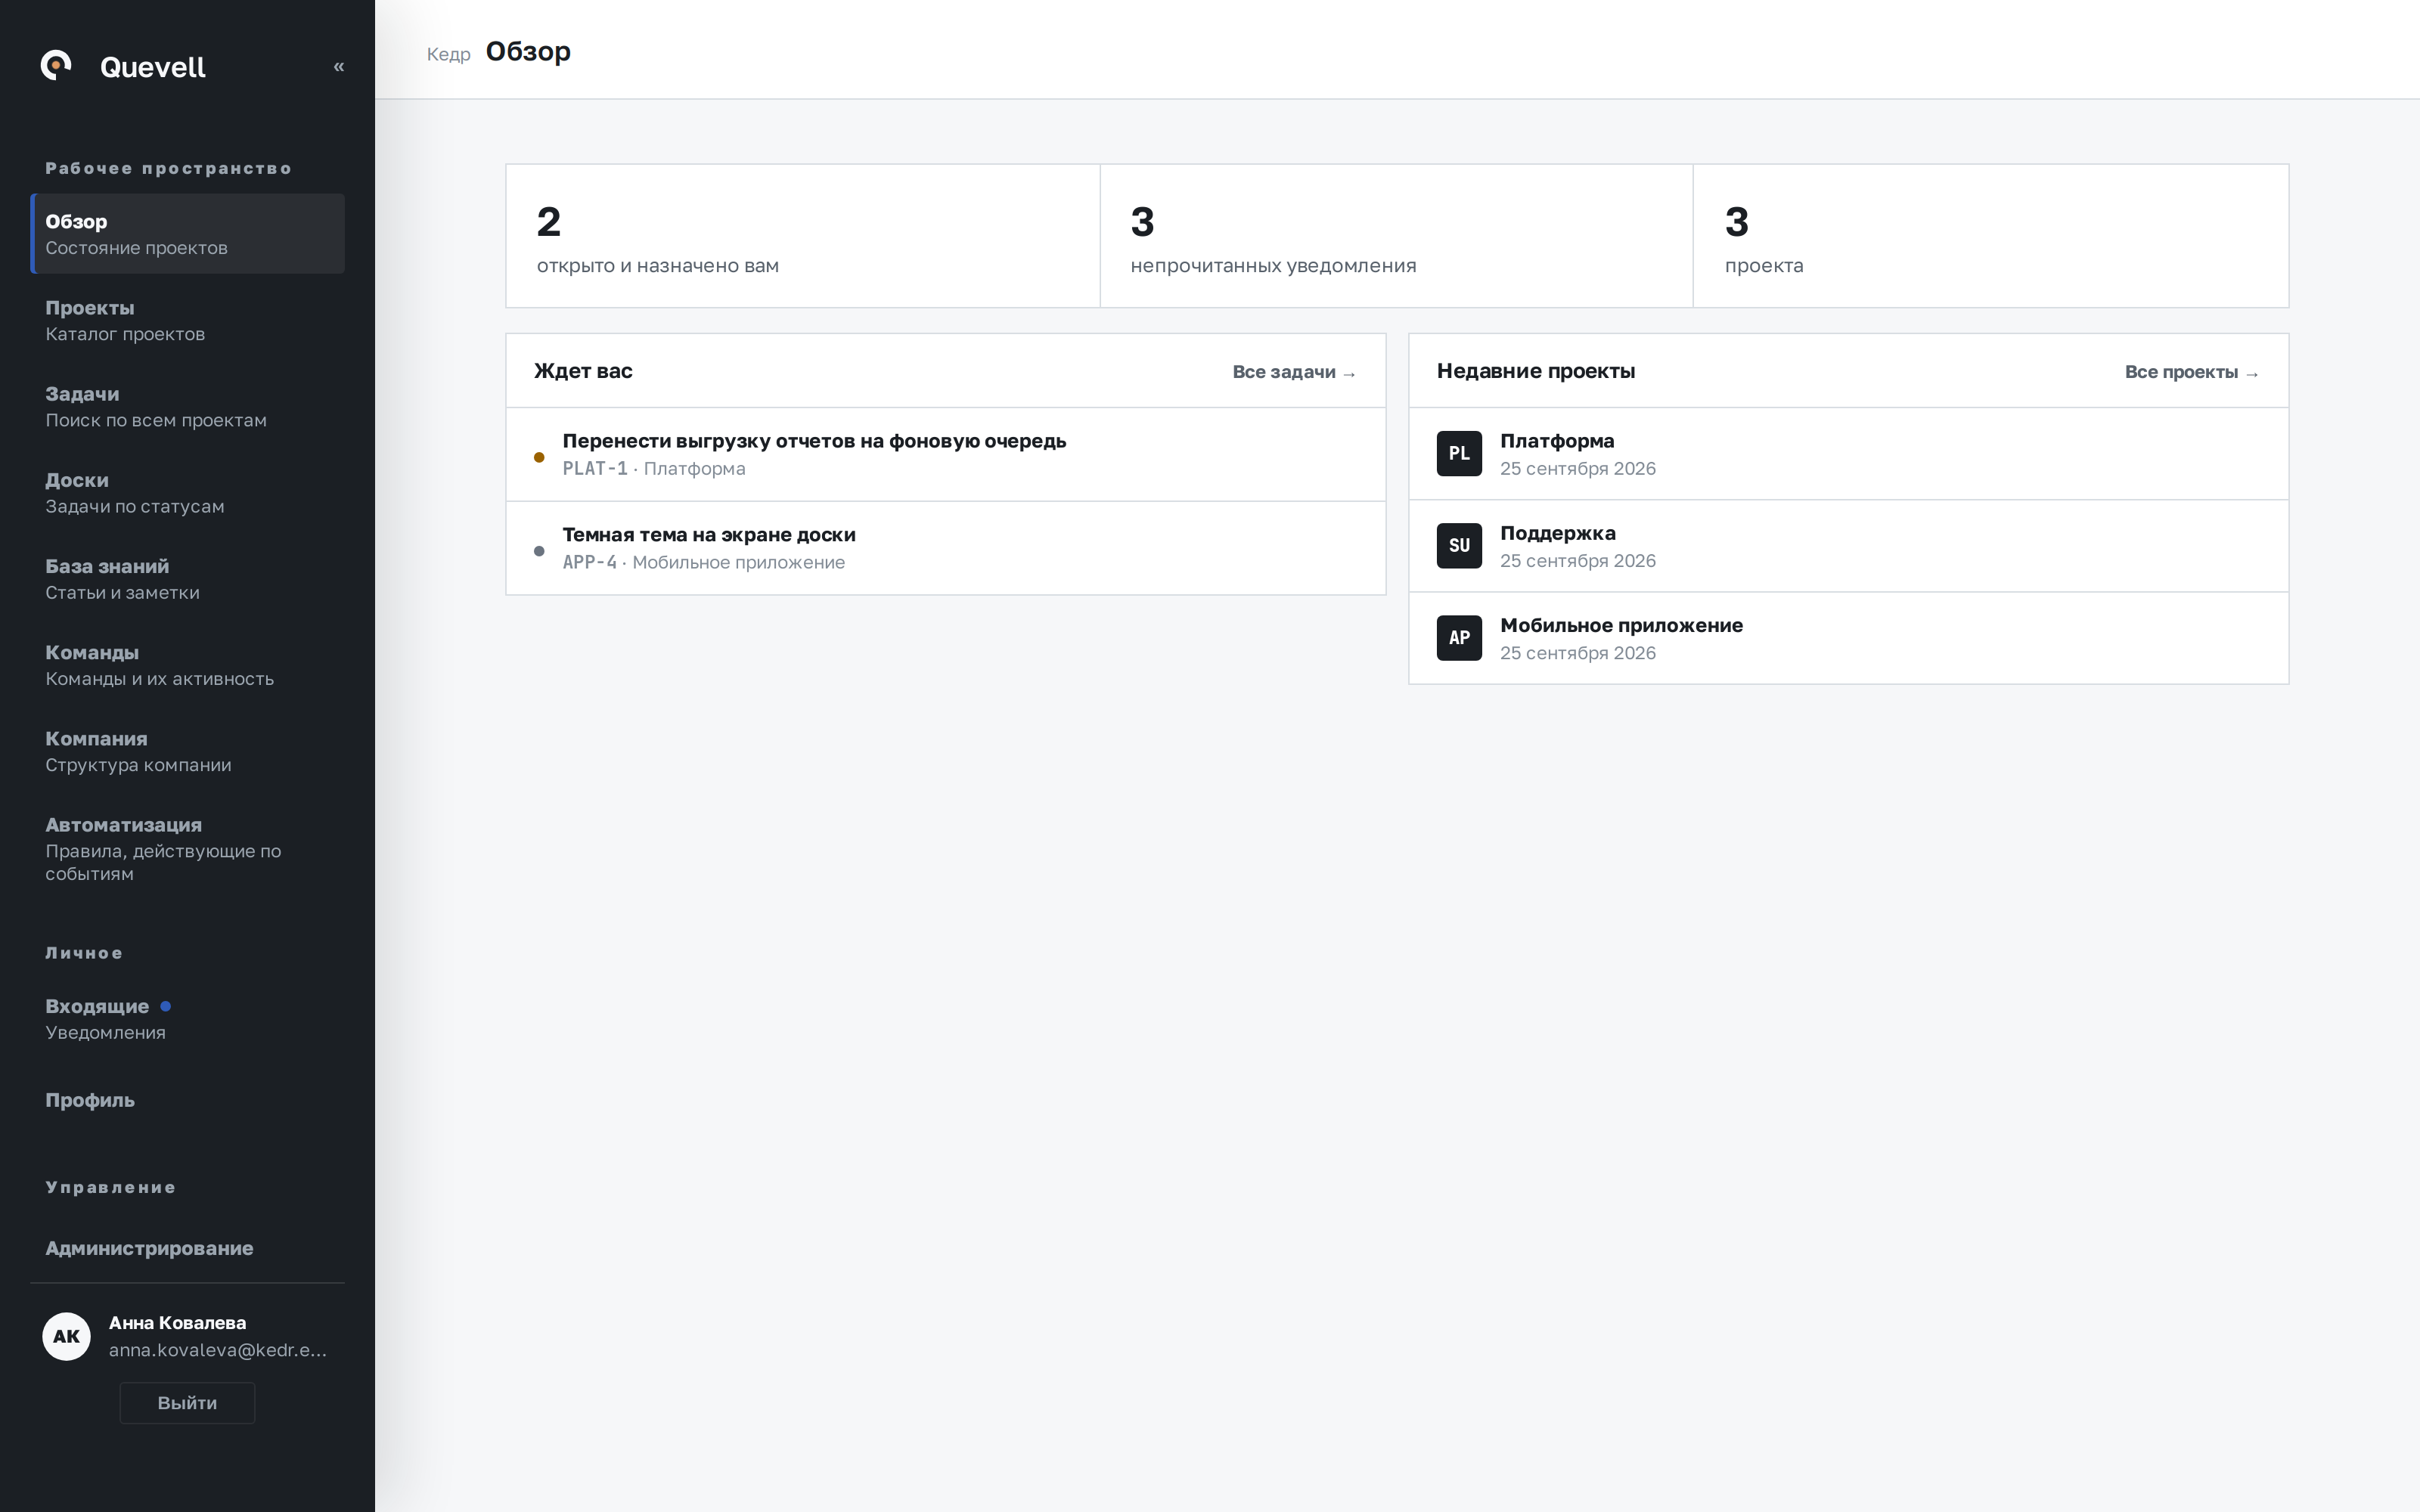Open the SU Поддержка project badge
Image resolution: width=2420 pixels, height=1512 pixels.
[x=1459, y=546]
